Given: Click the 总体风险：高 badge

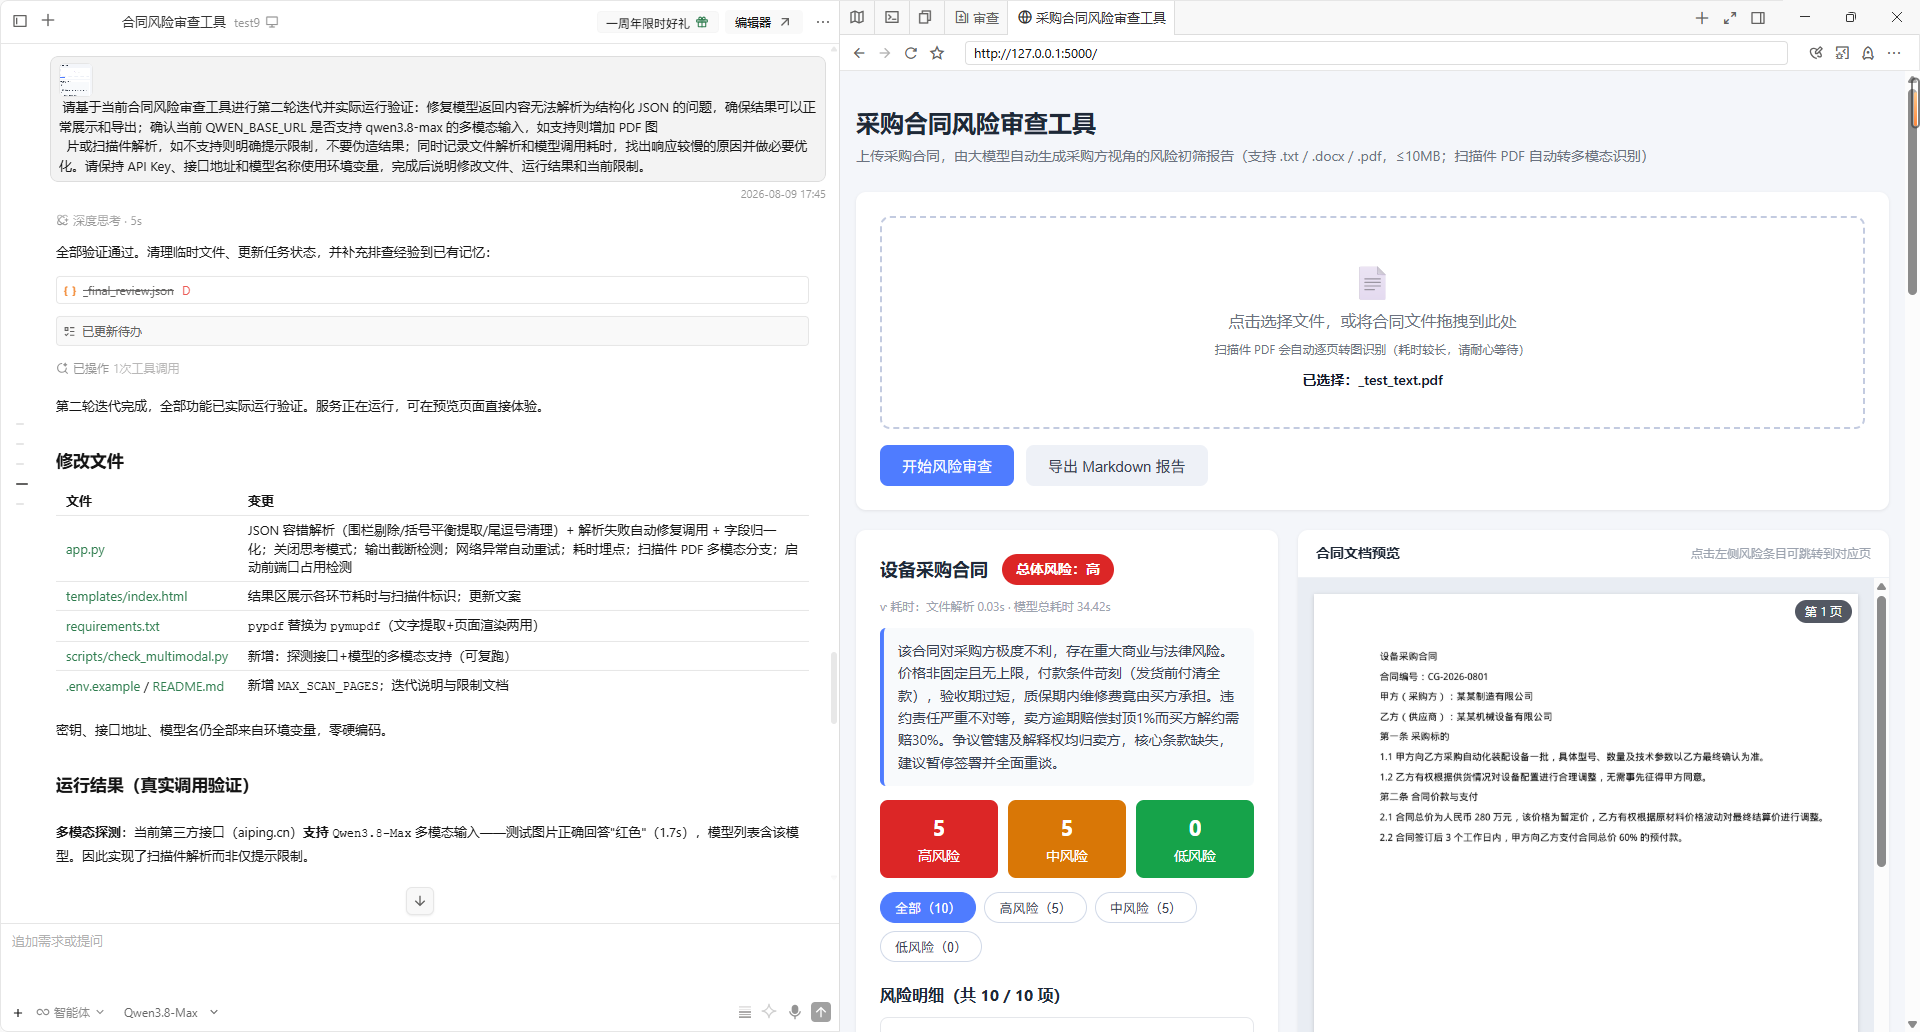Looking at the screenshot, I should [1058, 569].
